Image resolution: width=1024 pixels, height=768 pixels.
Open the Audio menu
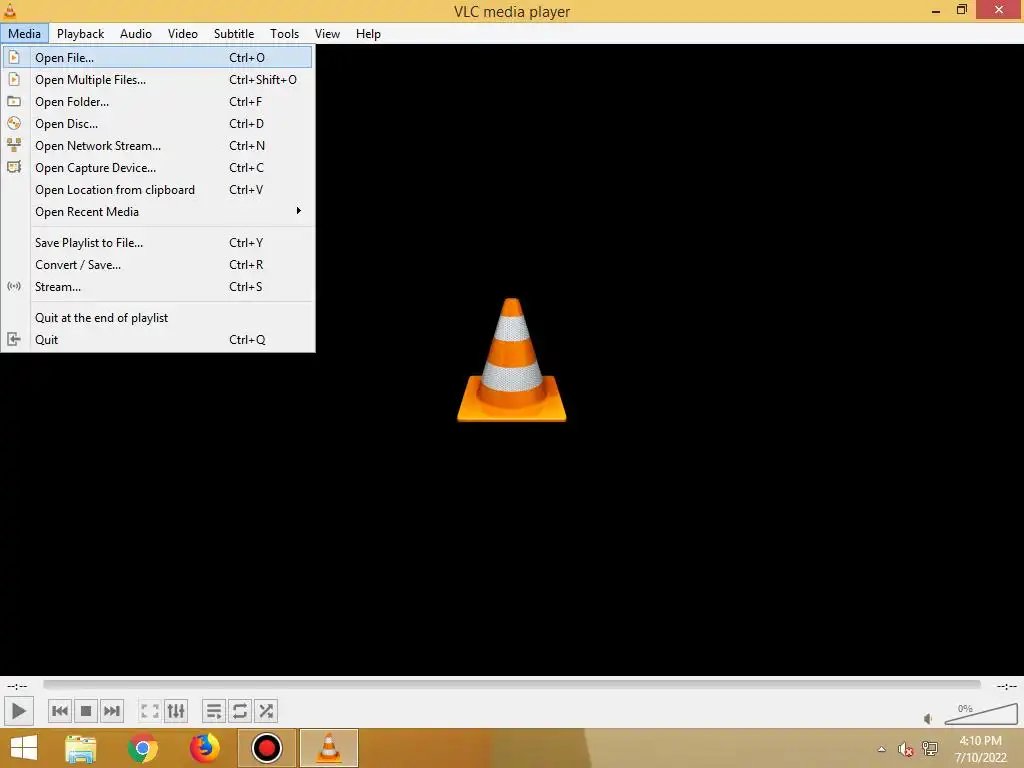[x=136, y=33]
